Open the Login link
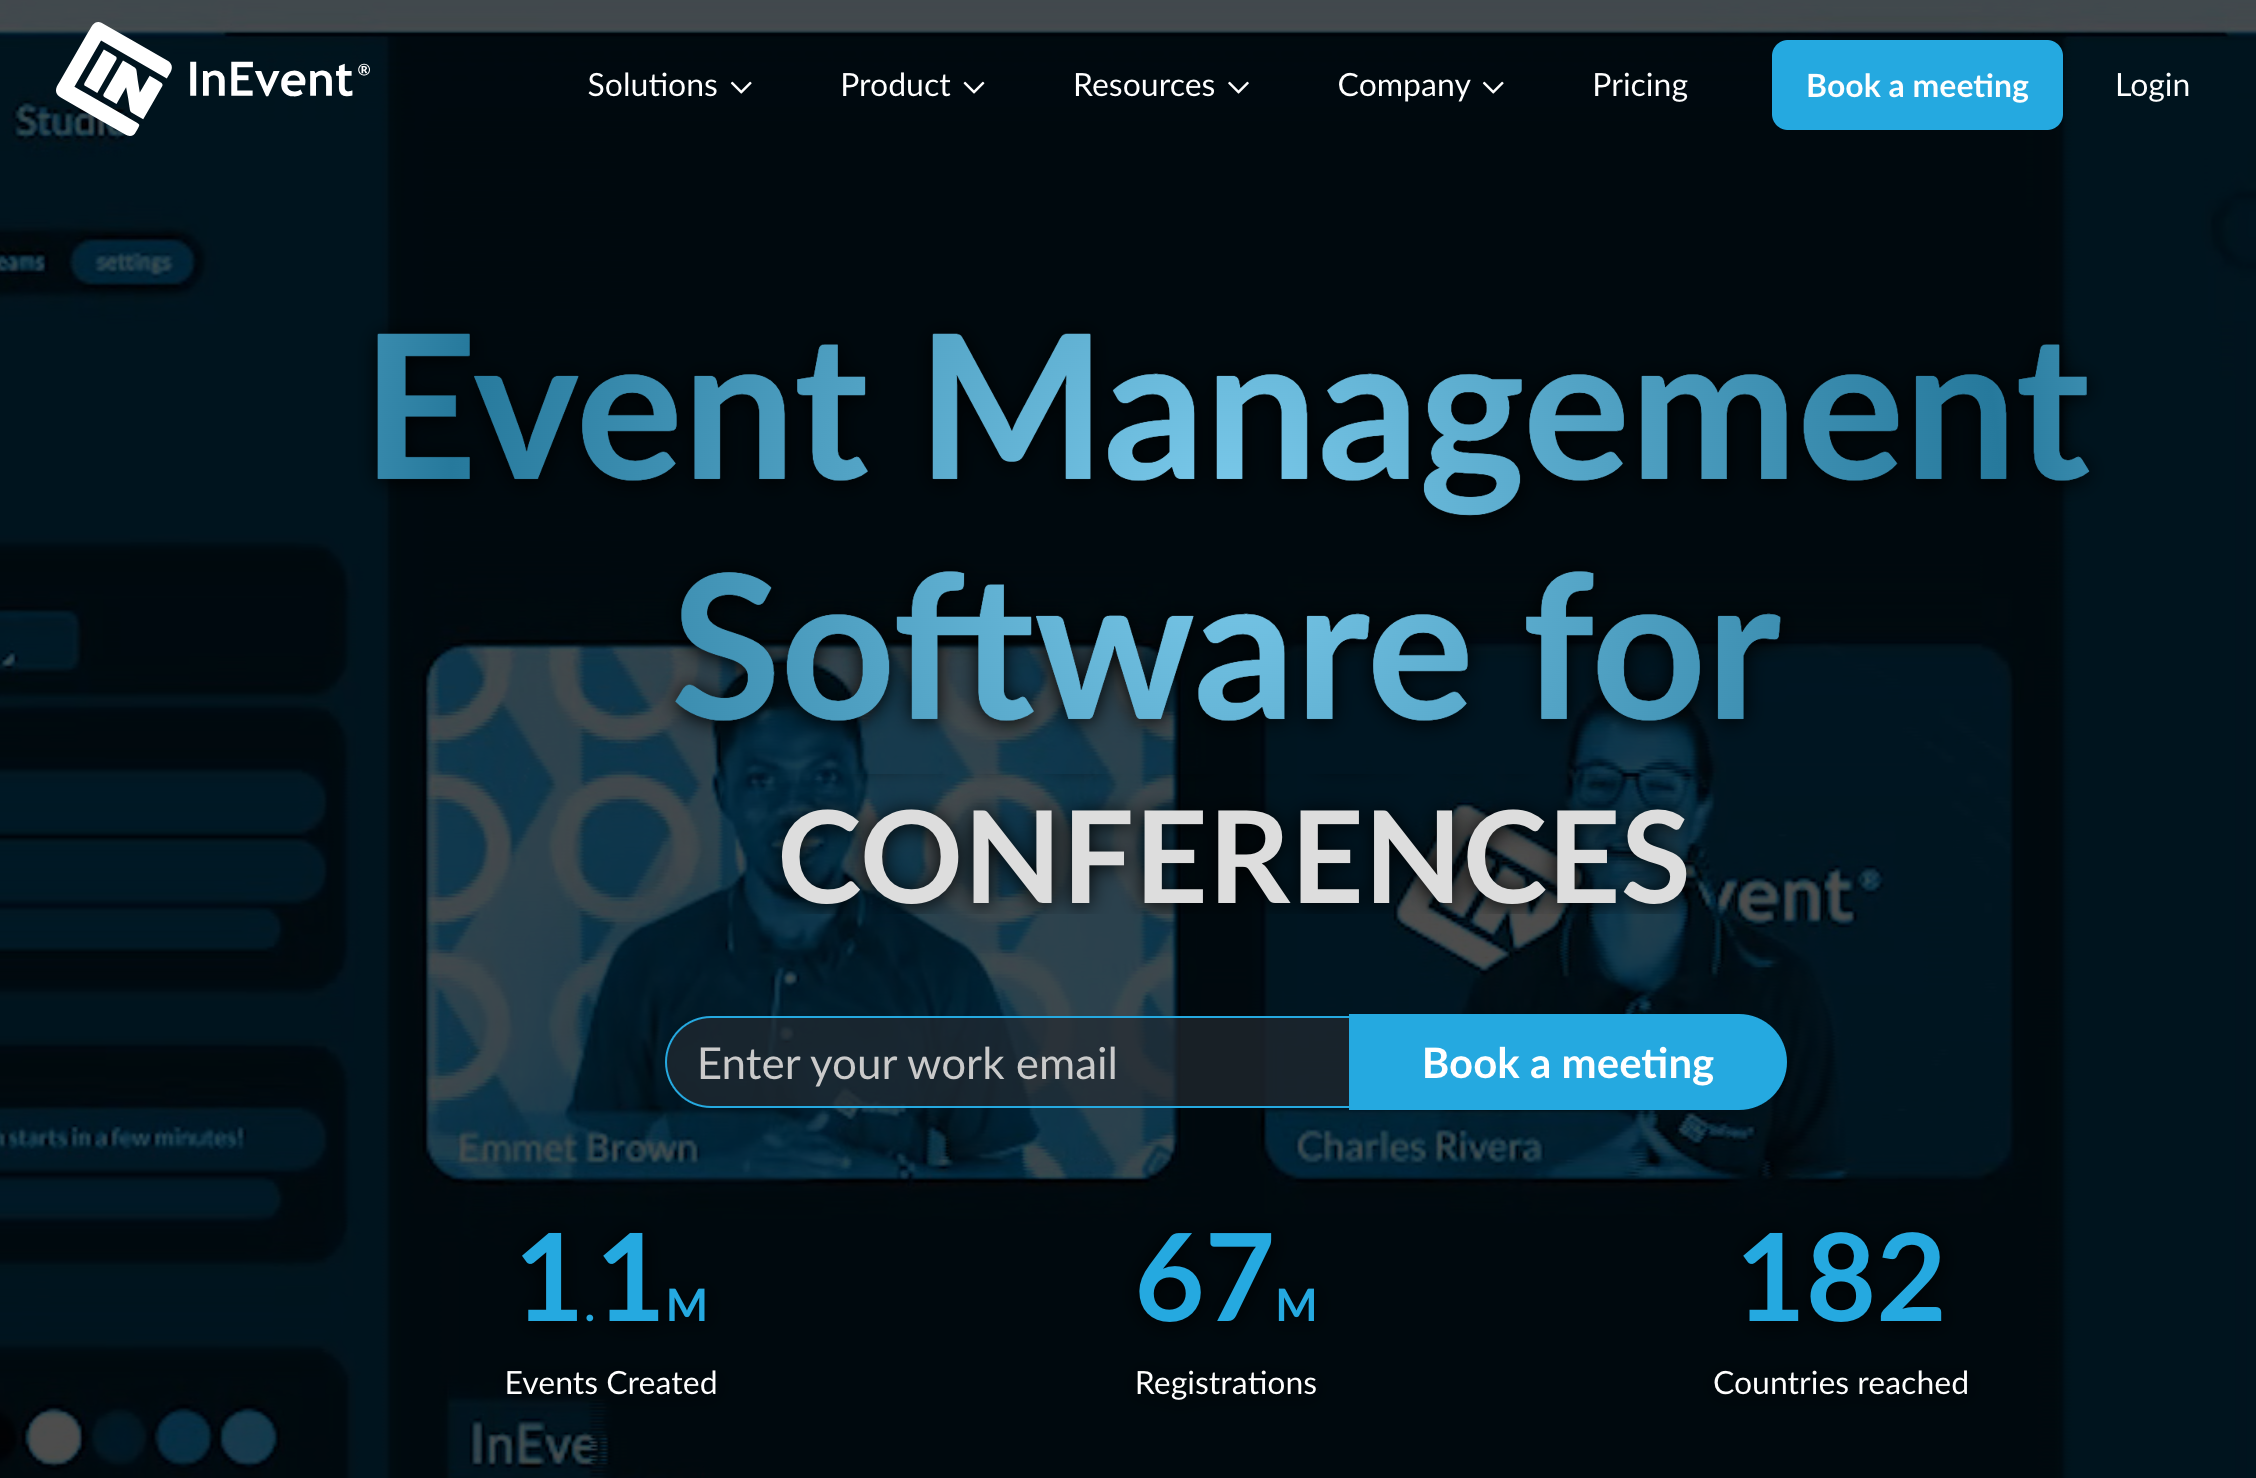This screenshot has width=2256, height=1478. [x=2152, y=85]
